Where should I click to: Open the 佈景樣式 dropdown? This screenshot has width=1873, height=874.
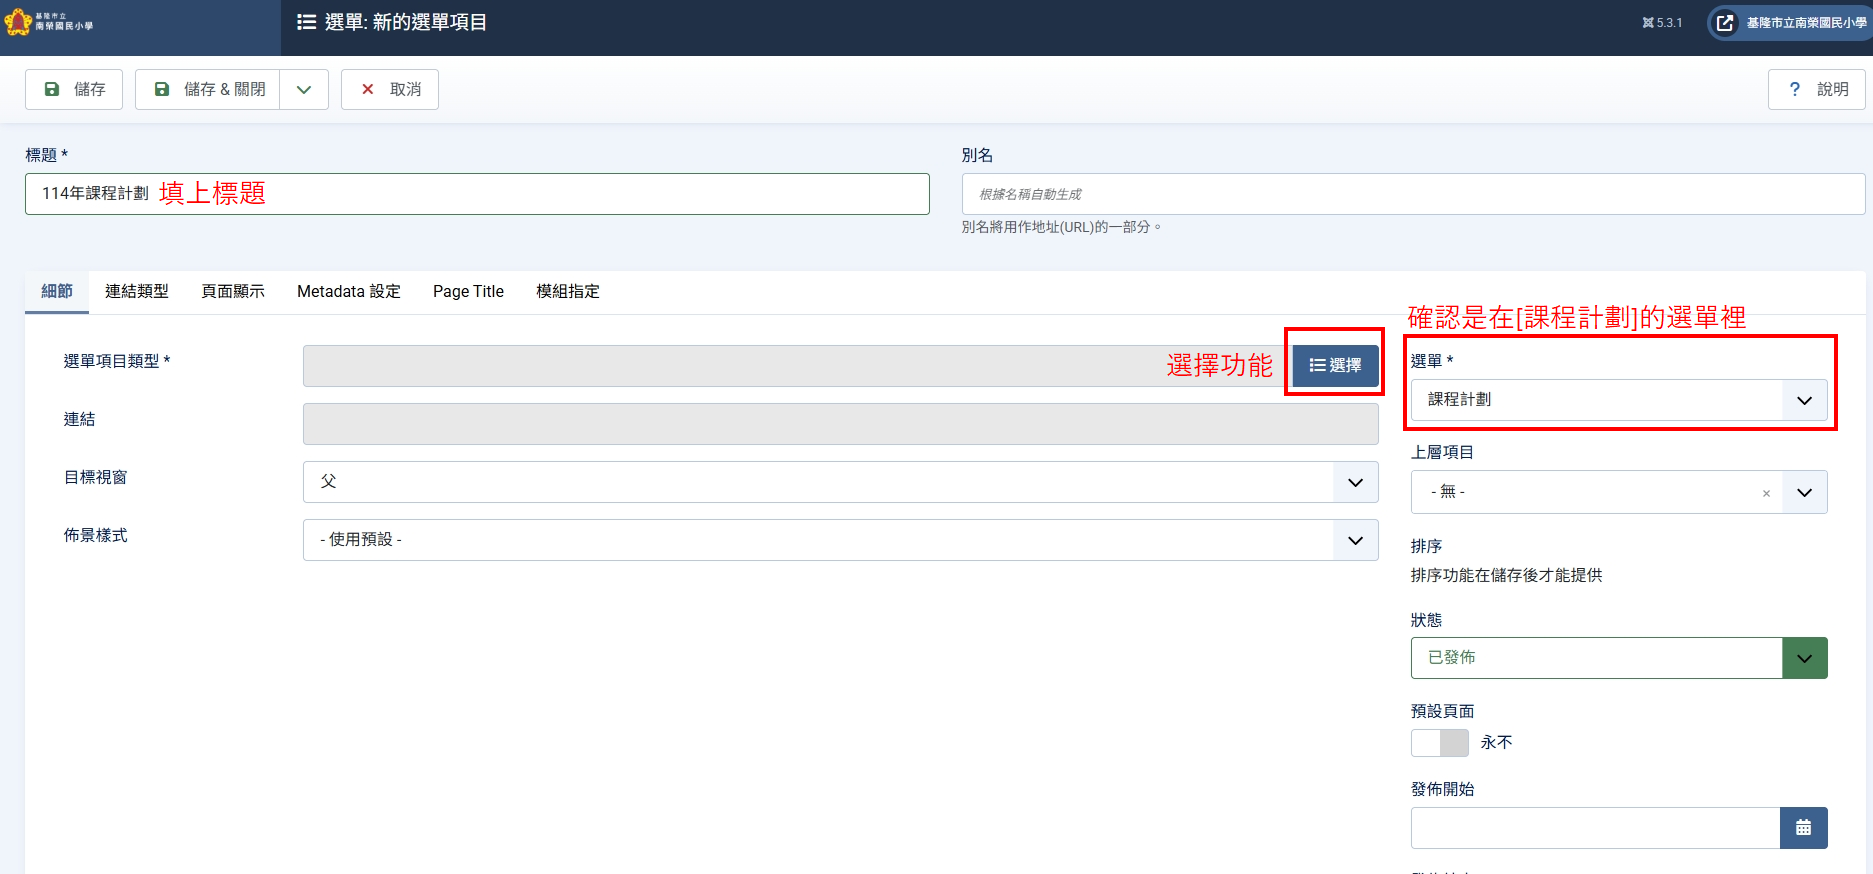840,540
